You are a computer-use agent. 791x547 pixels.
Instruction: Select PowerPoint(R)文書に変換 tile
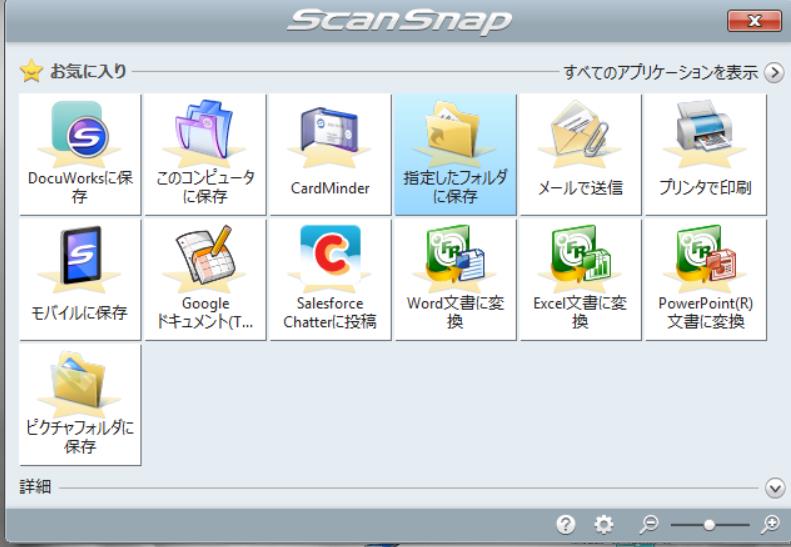coord(705,280)
